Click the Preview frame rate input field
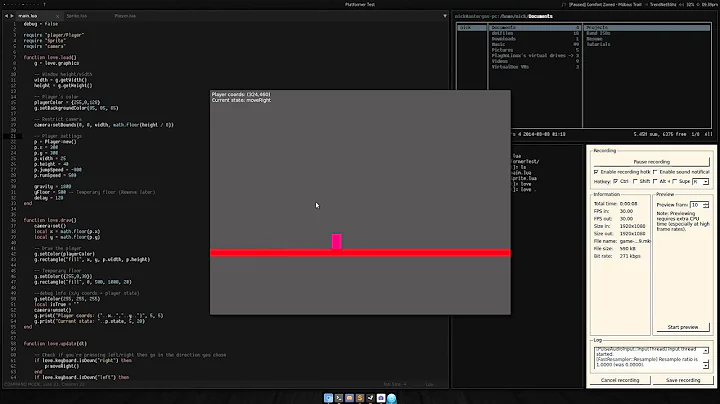This screenshot has height=404, width=720. (x=696, y=205)
